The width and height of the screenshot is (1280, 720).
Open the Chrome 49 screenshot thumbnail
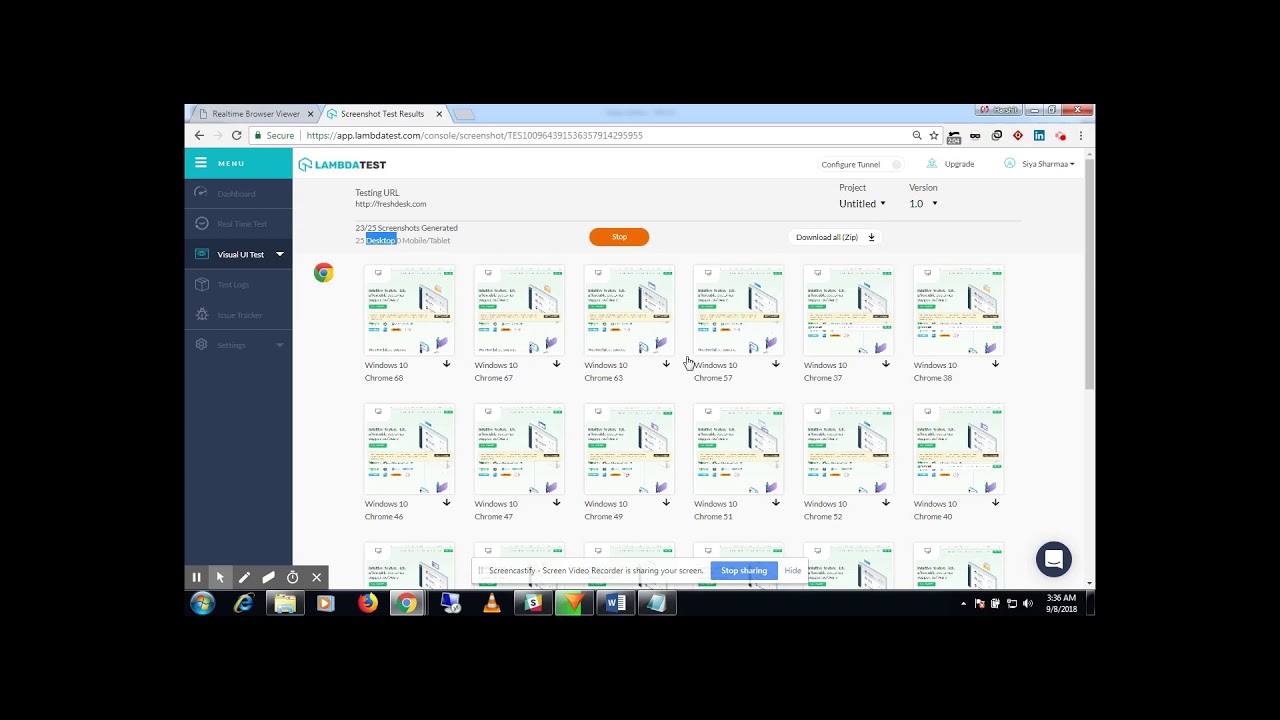click(629, 449)
